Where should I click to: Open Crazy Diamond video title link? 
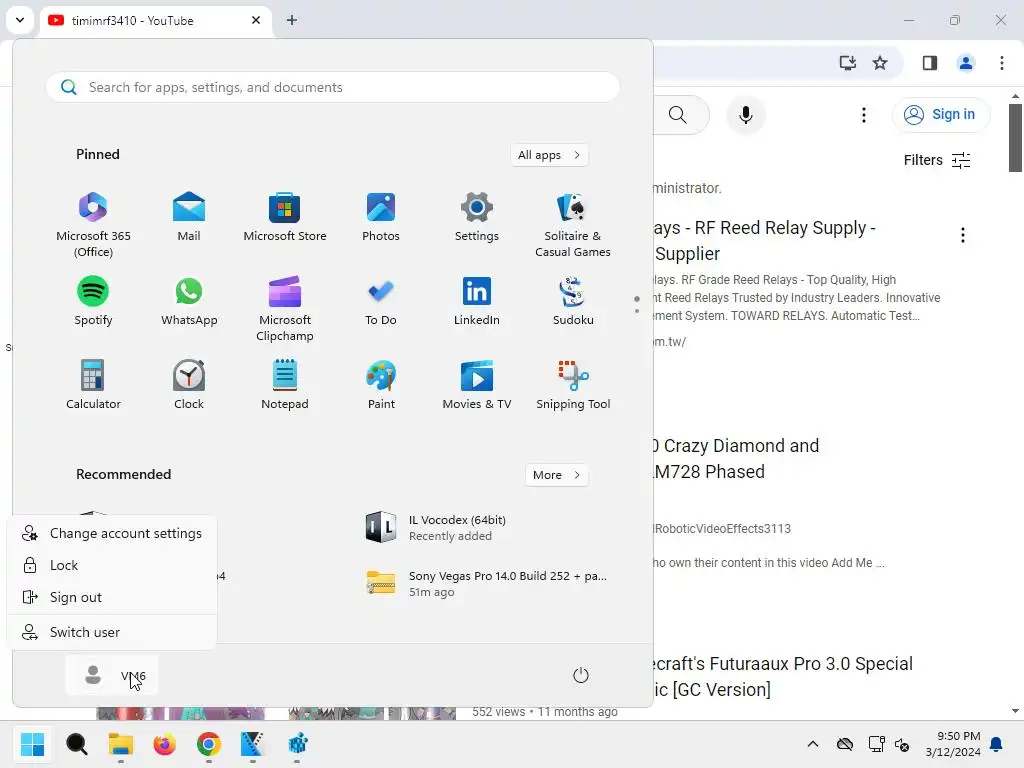click(x=735, y=458)
